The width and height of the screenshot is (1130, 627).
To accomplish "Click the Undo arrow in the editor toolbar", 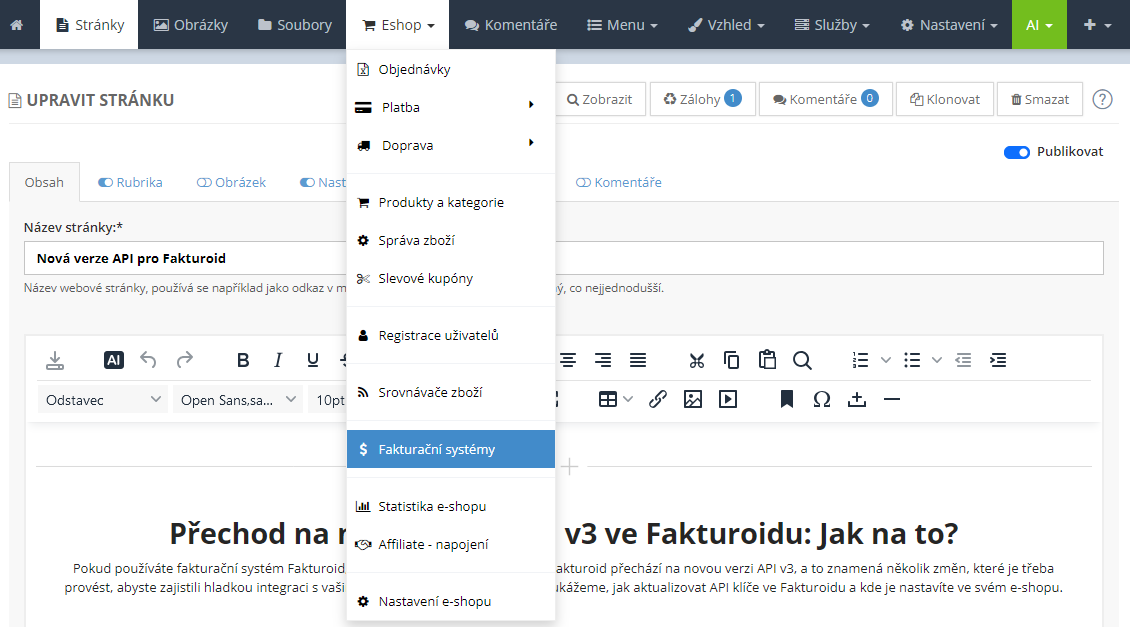I will click(149, 360).
